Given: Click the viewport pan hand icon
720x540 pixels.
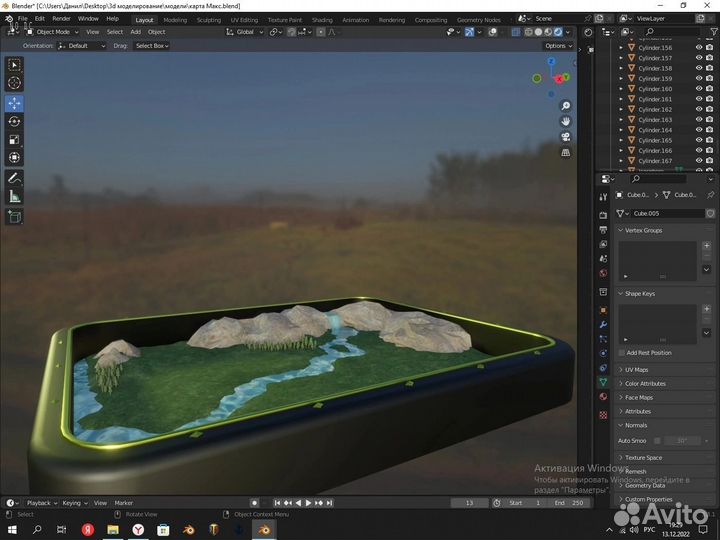Looking at the screenshot, I should [x=566, y=121].
